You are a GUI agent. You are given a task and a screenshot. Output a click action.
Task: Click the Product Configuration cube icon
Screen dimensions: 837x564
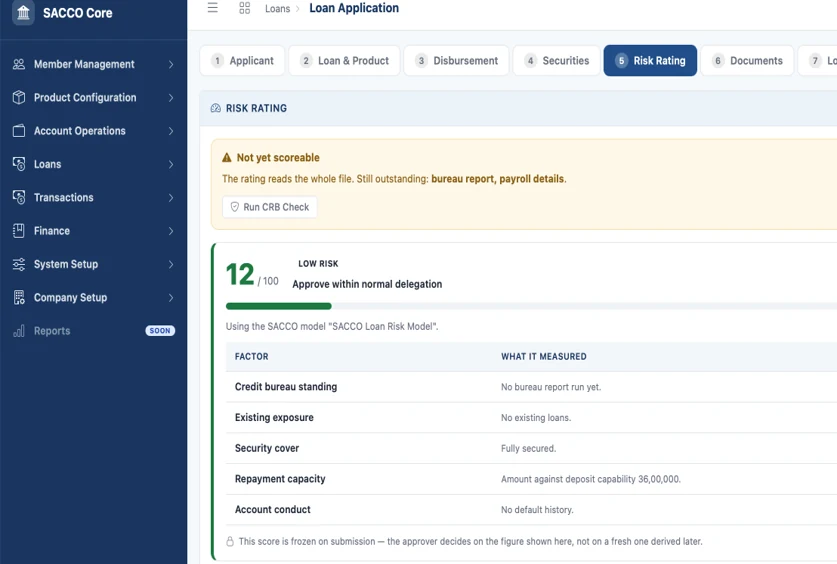[19, 98]
